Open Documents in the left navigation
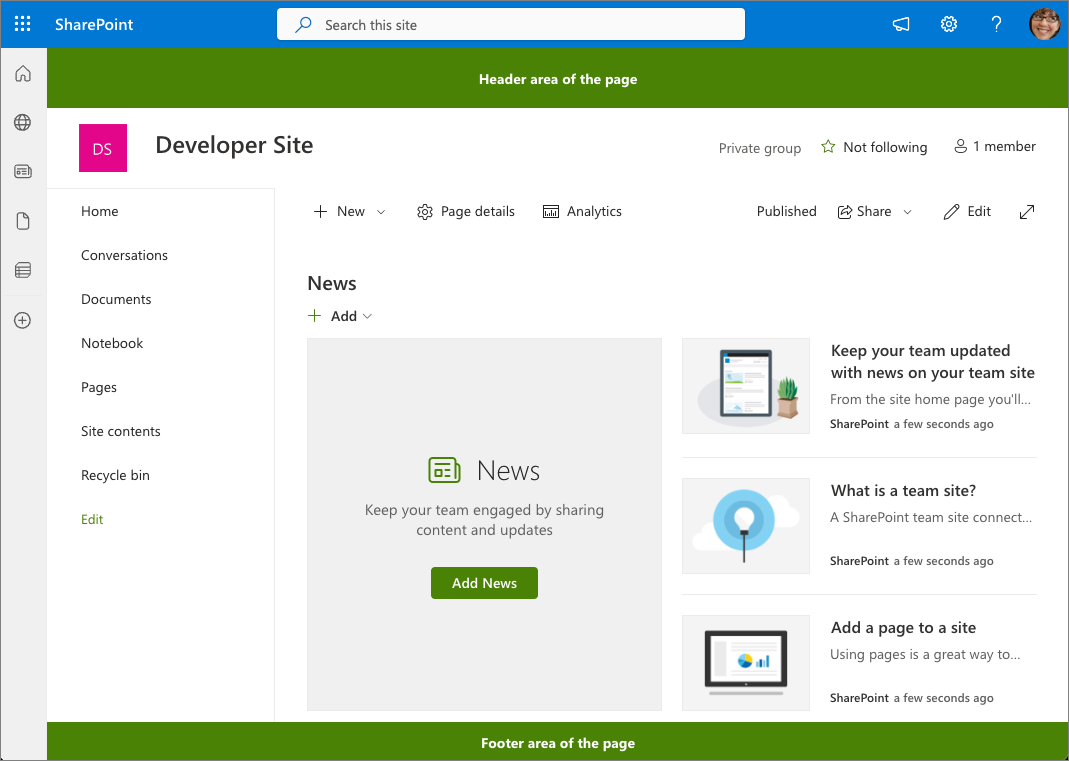This screenshot has width=1069, height=761. click(116, 299)
